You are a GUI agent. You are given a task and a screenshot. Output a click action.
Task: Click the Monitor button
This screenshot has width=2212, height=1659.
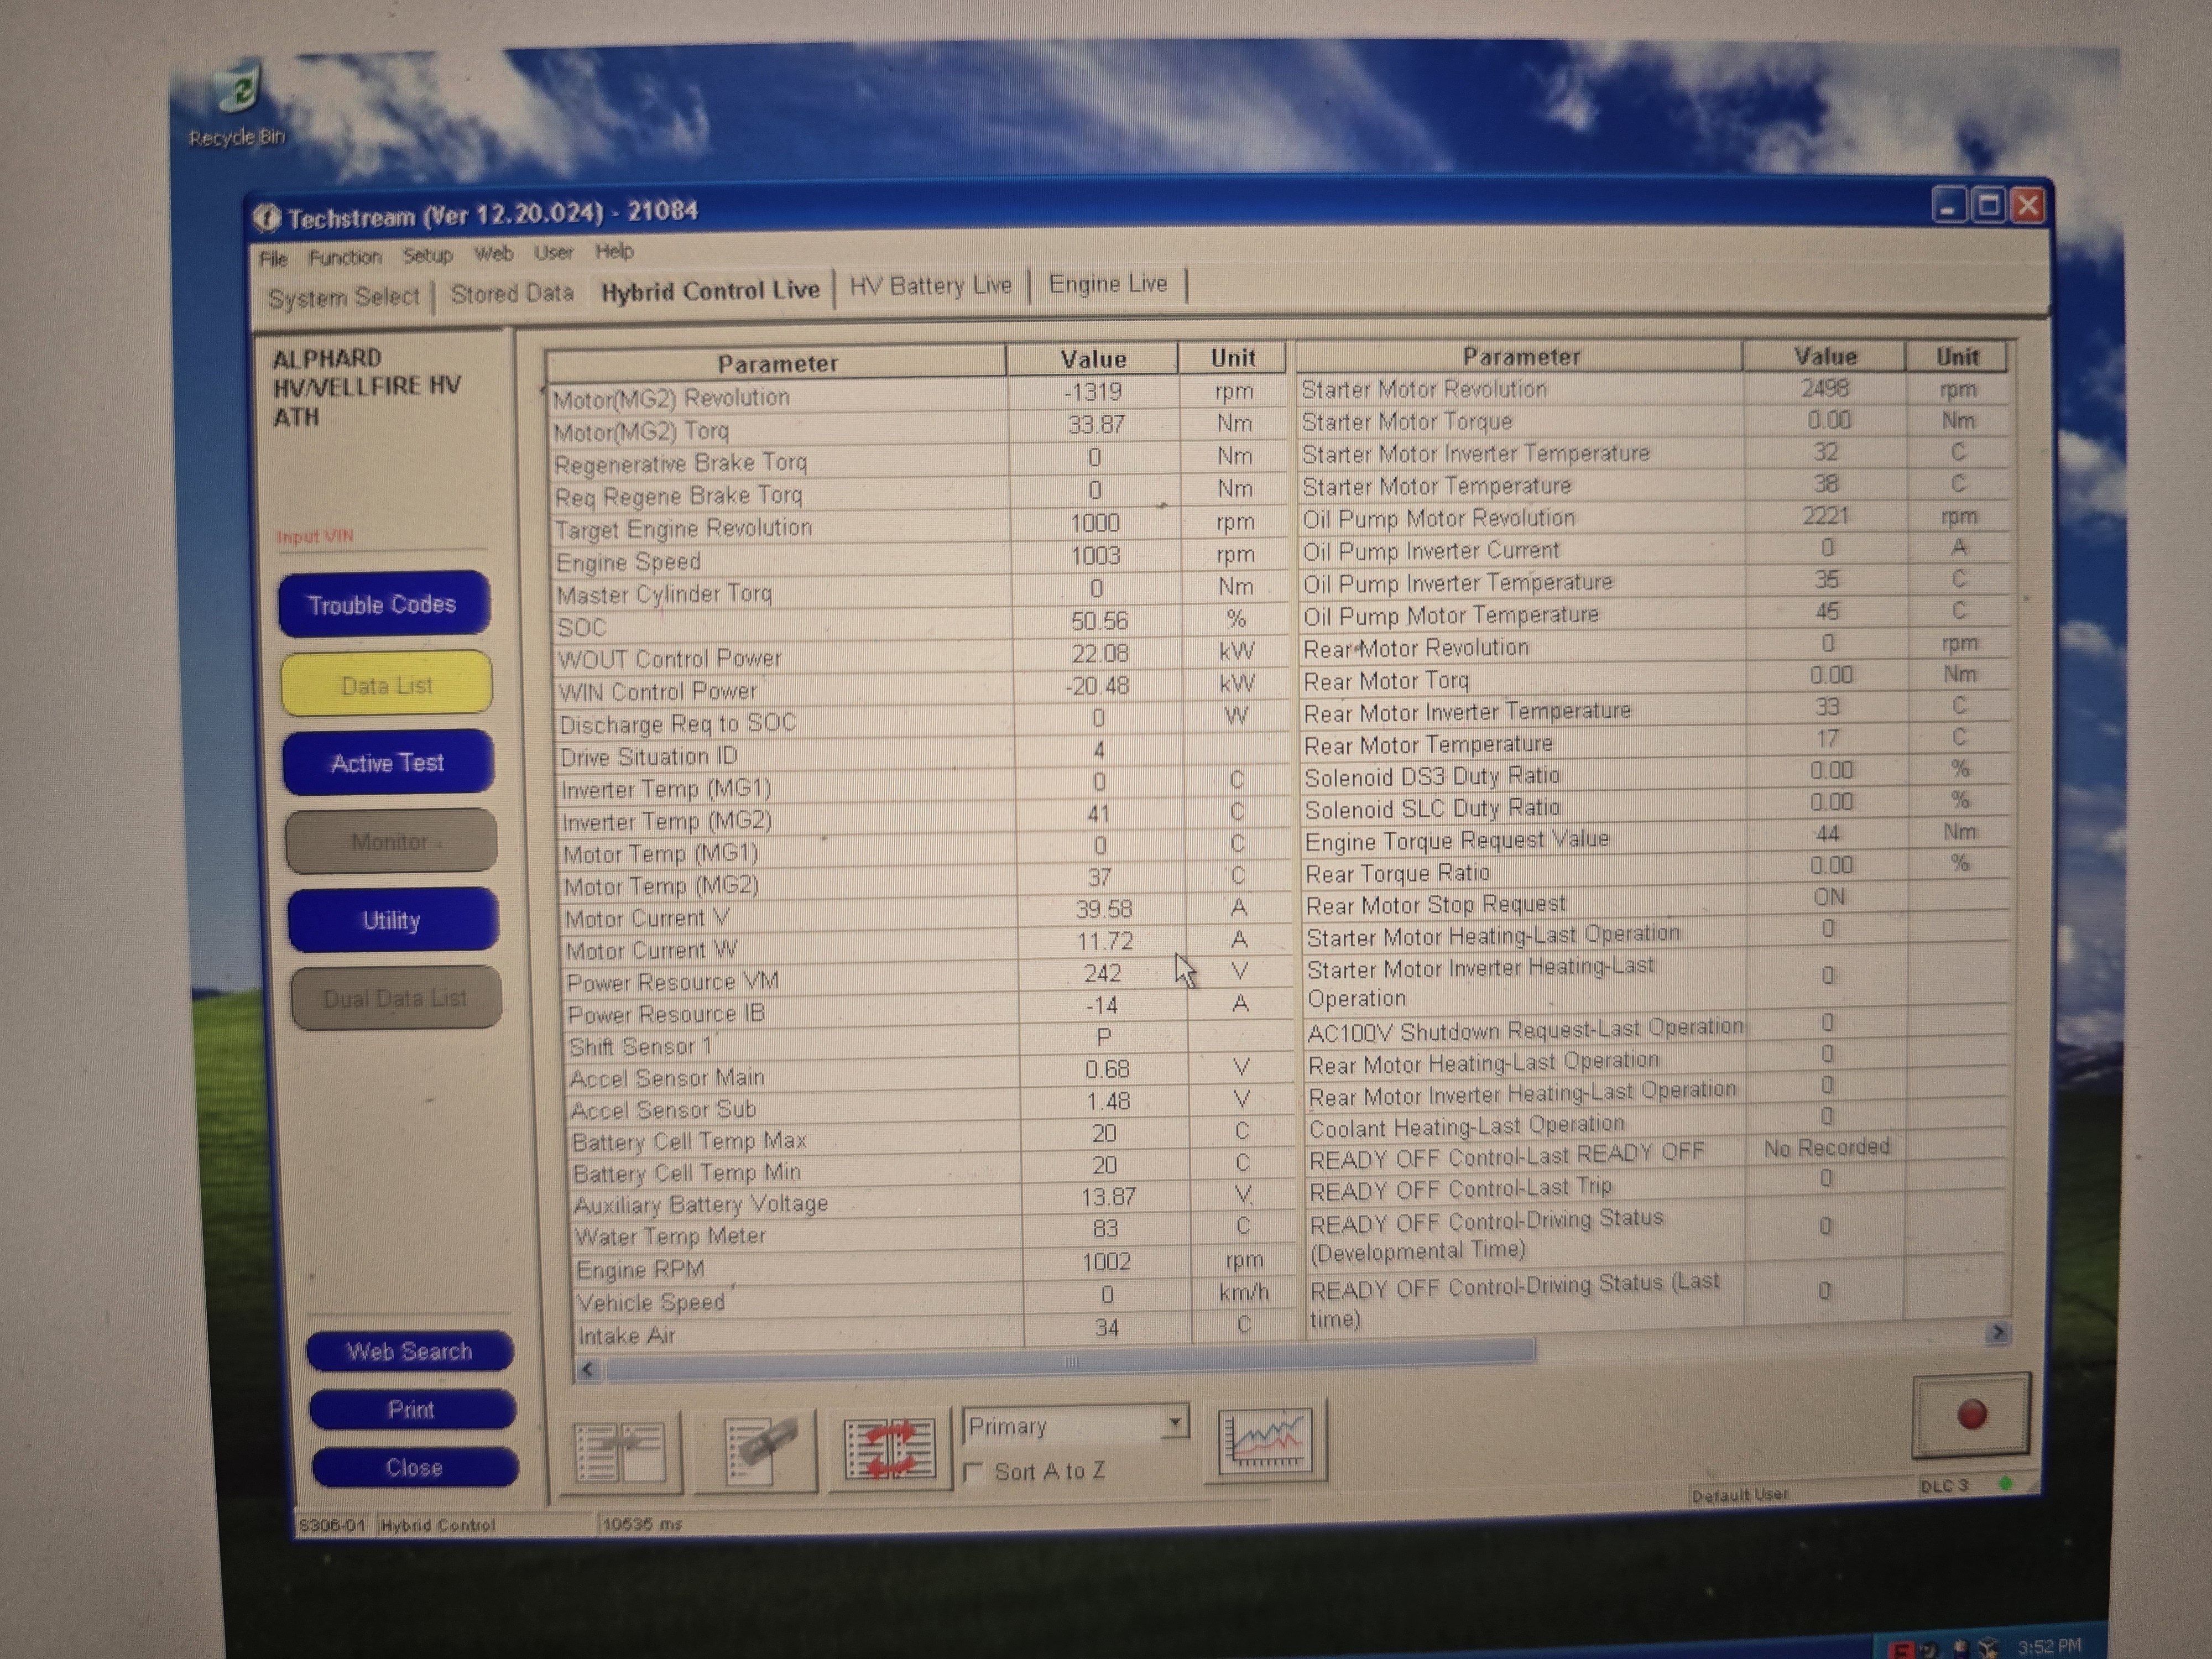tap(390, 841)
